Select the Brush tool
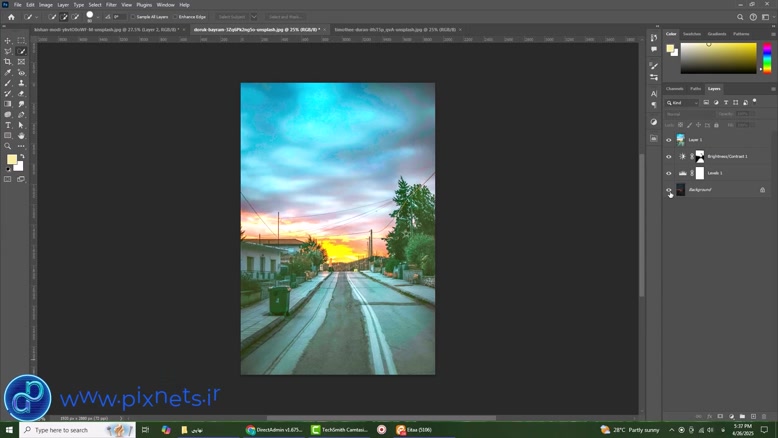This screenshot has width=778, height=438. coord(7,83)
